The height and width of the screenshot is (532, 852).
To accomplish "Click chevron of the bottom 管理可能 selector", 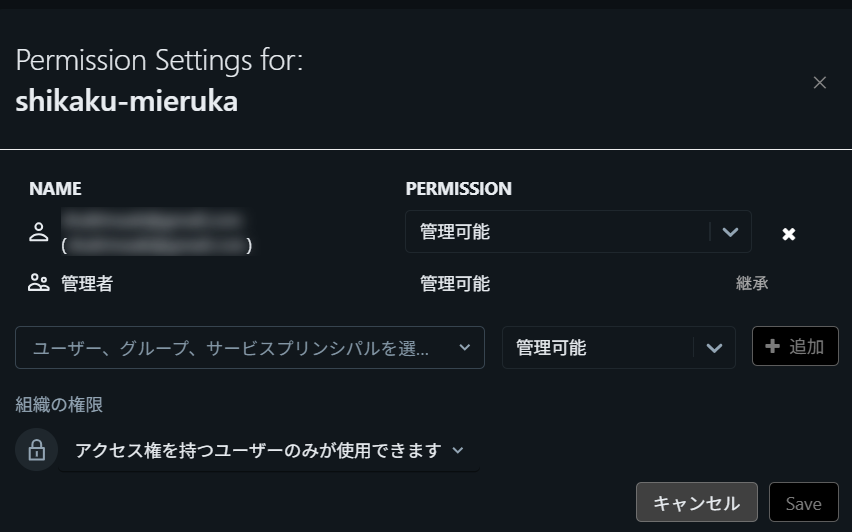I will (713, 348).
